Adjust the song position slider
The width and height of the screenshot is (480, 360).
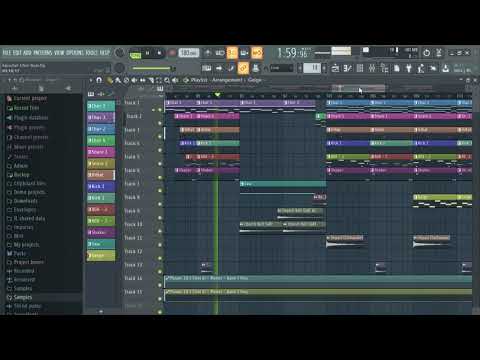[153, 69]
